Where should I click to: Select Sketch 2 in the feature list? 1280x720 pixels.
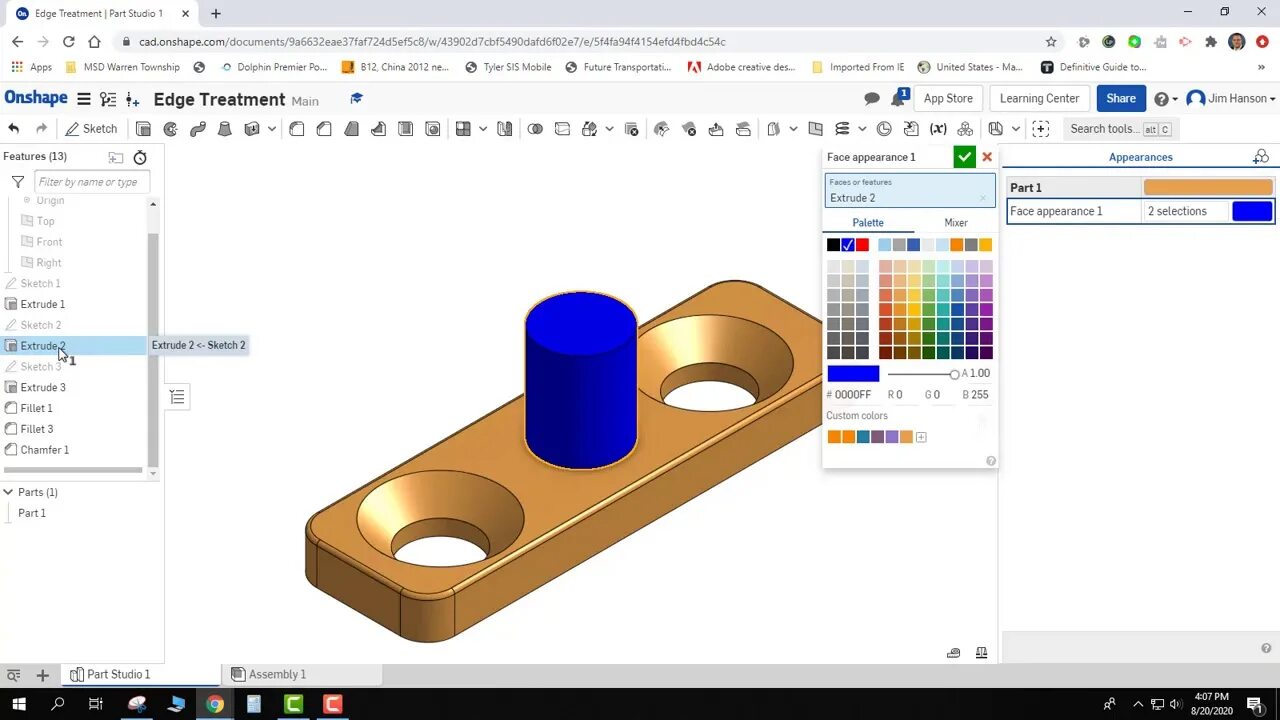(41, 325)
